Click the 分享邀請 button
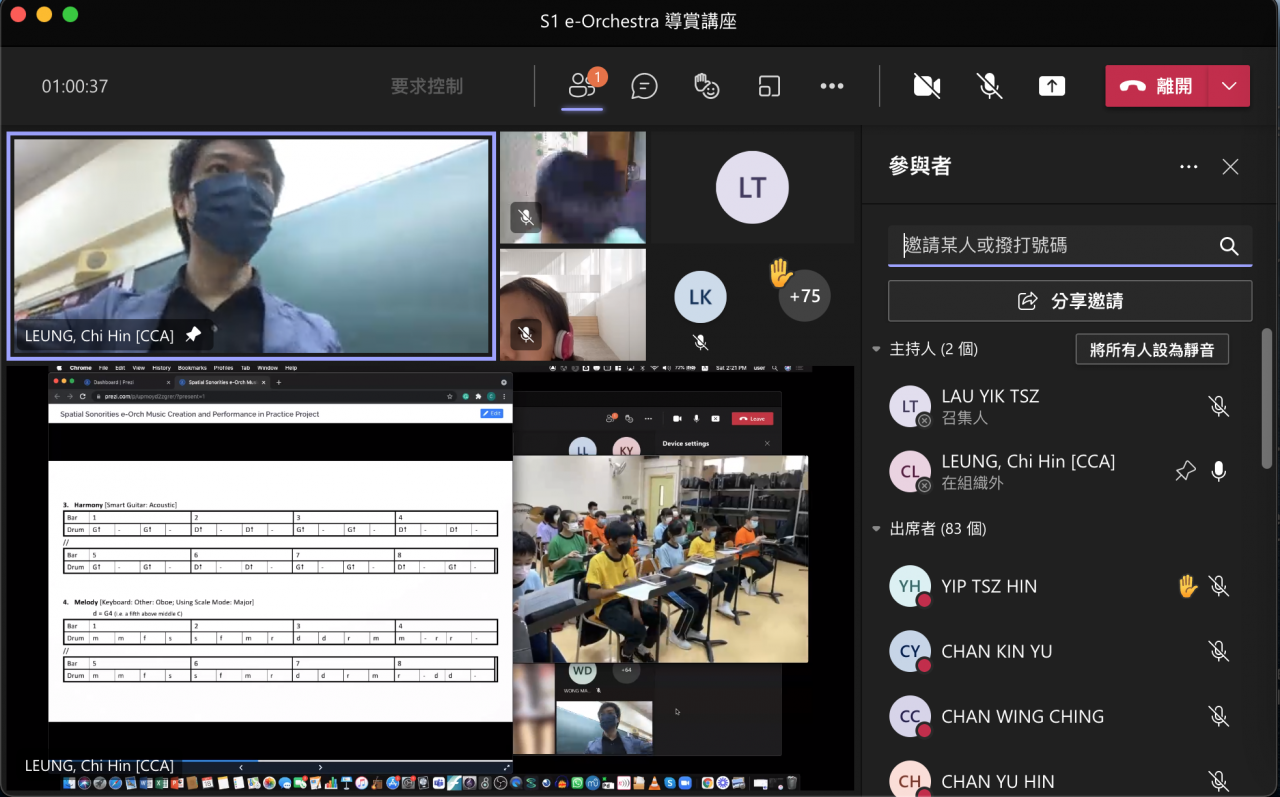The height and width of the screenshot is (797, 1280). tap(1069, 301)
